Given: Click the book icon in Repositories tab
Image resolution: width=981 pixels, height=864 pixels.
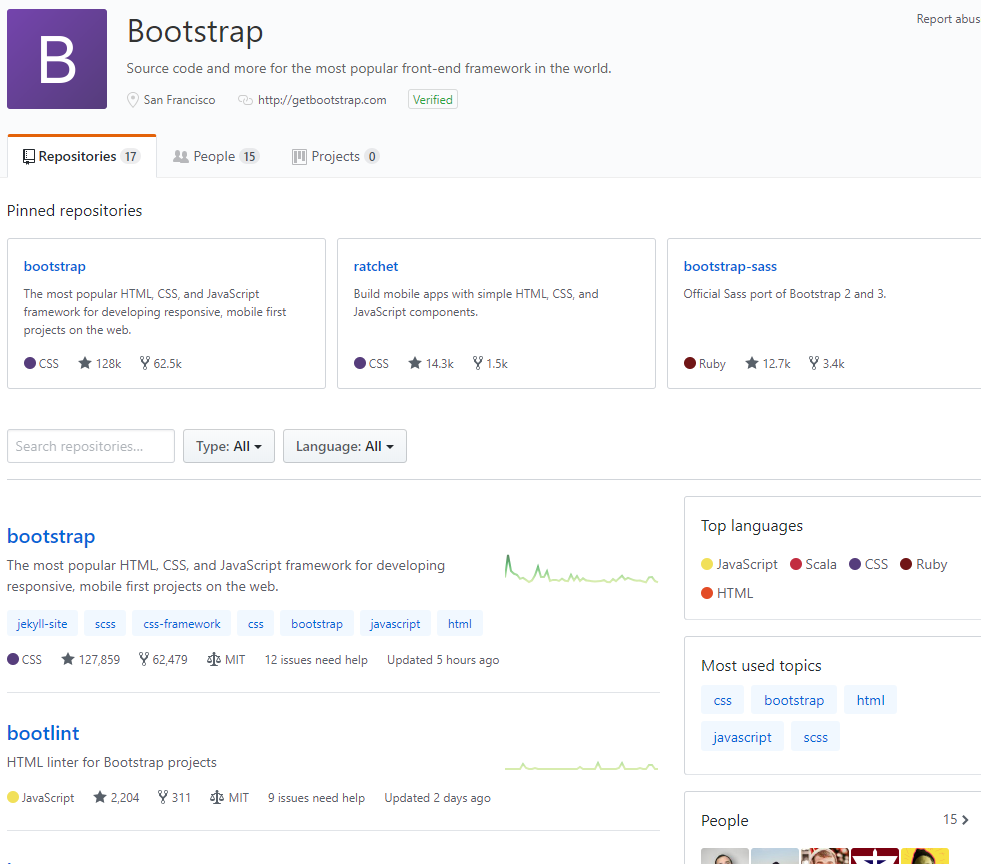Looking at the screenshot, I should (x=29, y=156).
